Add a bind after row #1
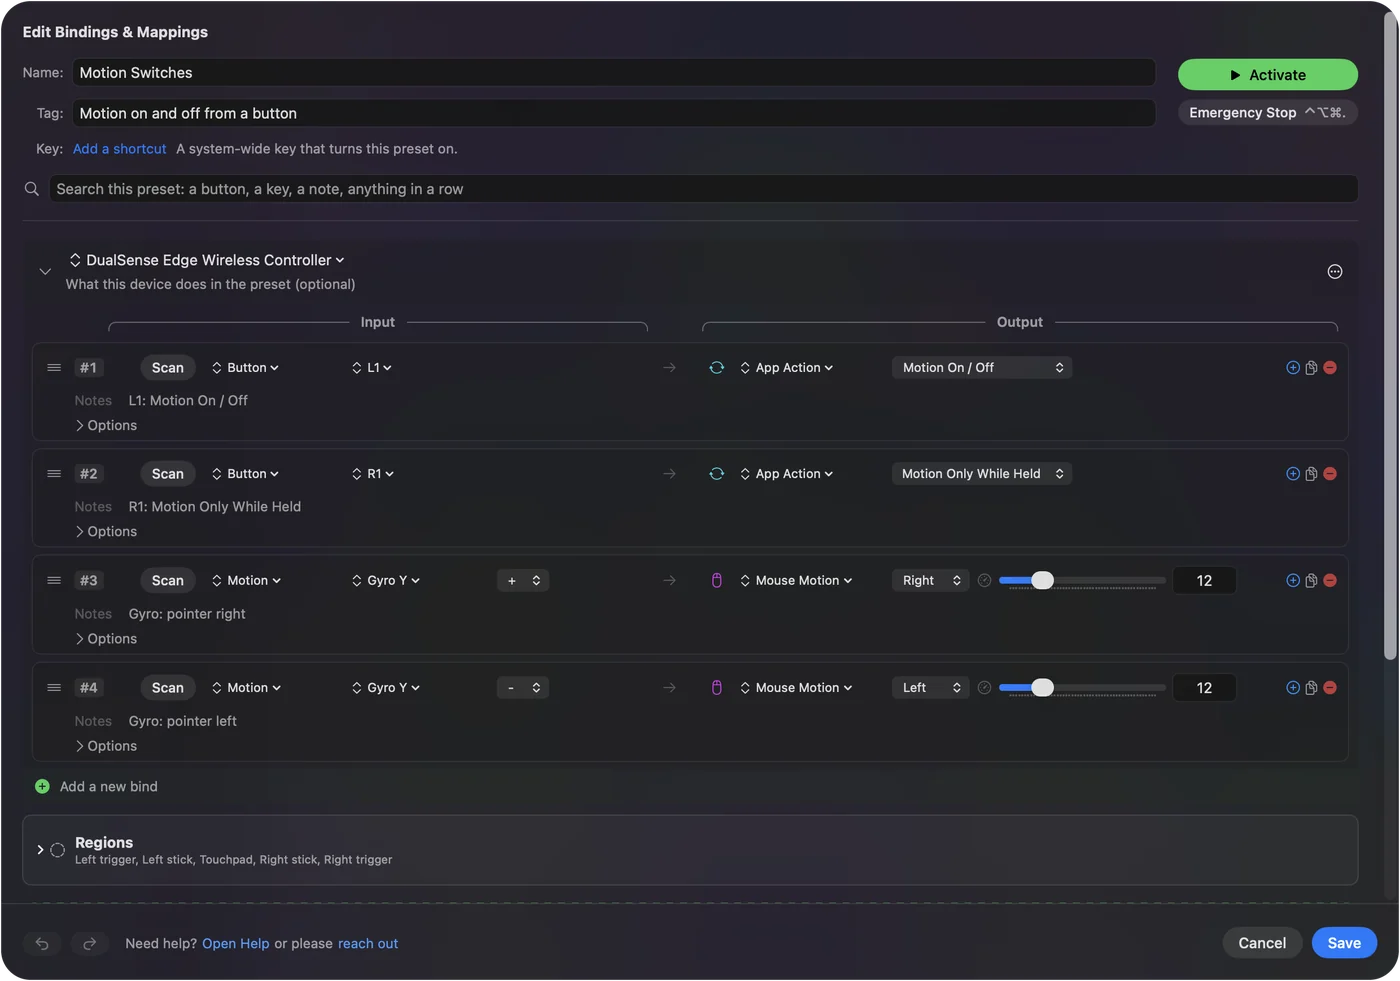 point(1293,368)
